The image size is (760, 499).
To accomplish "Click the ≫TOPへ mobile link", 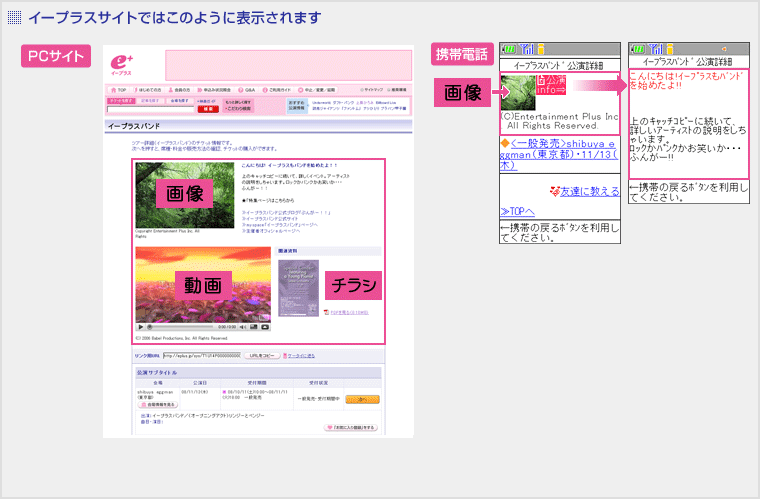I will (517, 212).
